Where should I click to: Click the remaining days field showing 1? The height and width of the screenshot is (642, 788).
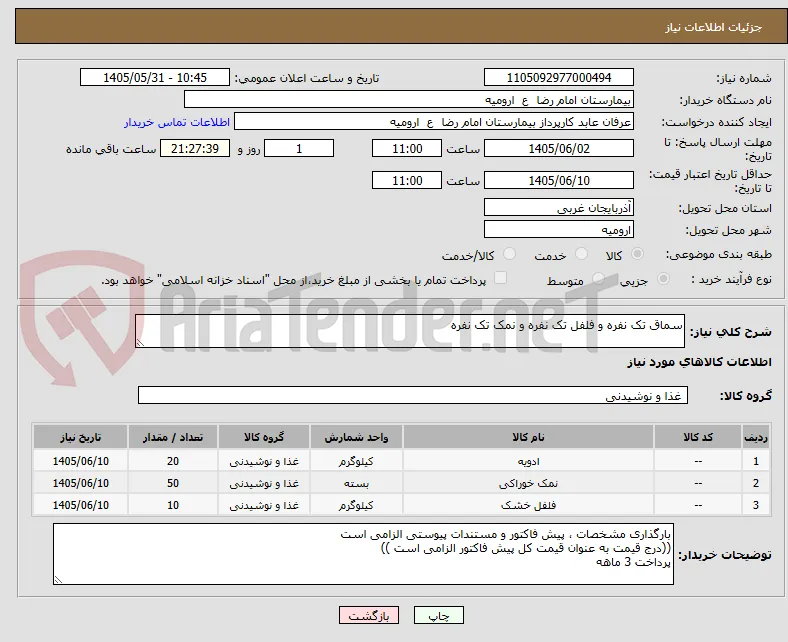(299, 148)
